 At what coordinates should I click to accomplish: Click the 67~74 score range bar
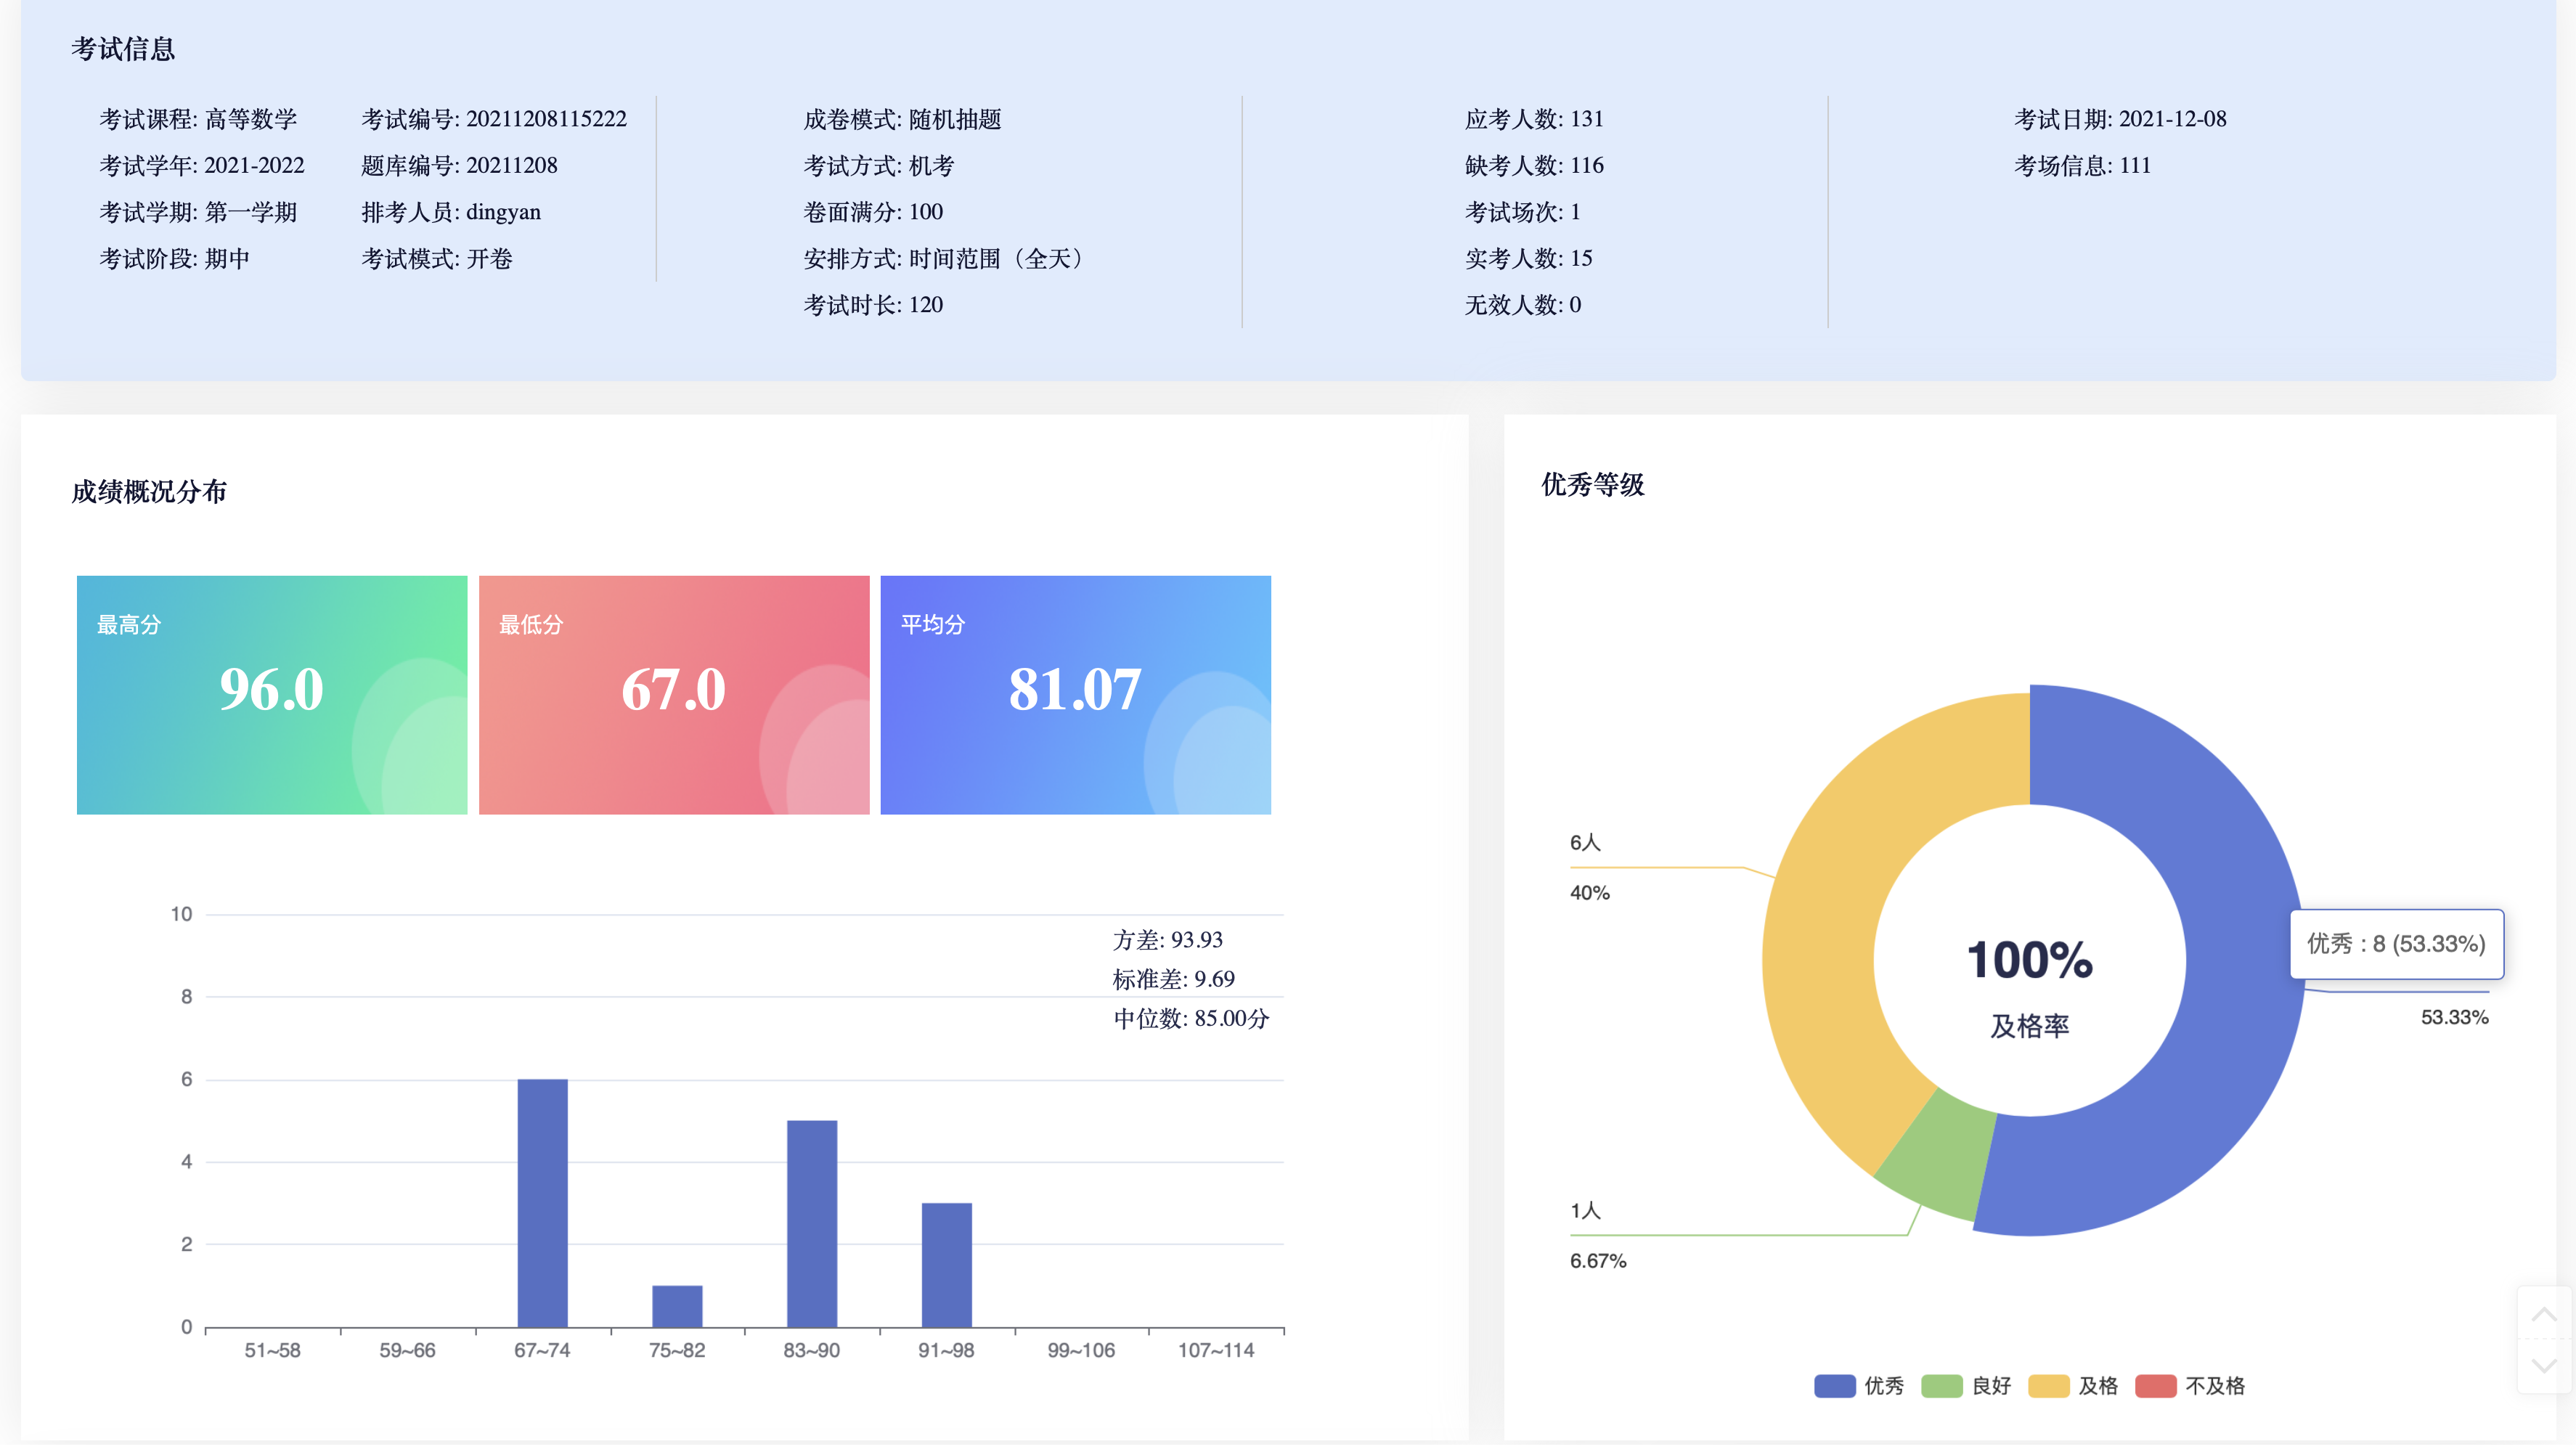[x=542, y=1204]
